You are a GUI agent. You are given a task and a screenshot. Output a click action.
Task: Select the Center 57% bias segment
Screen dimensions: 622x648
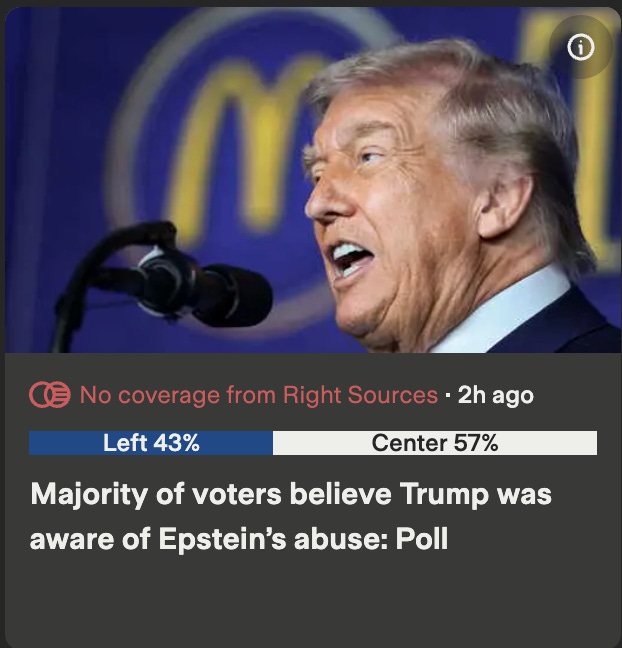coord(435,443)
